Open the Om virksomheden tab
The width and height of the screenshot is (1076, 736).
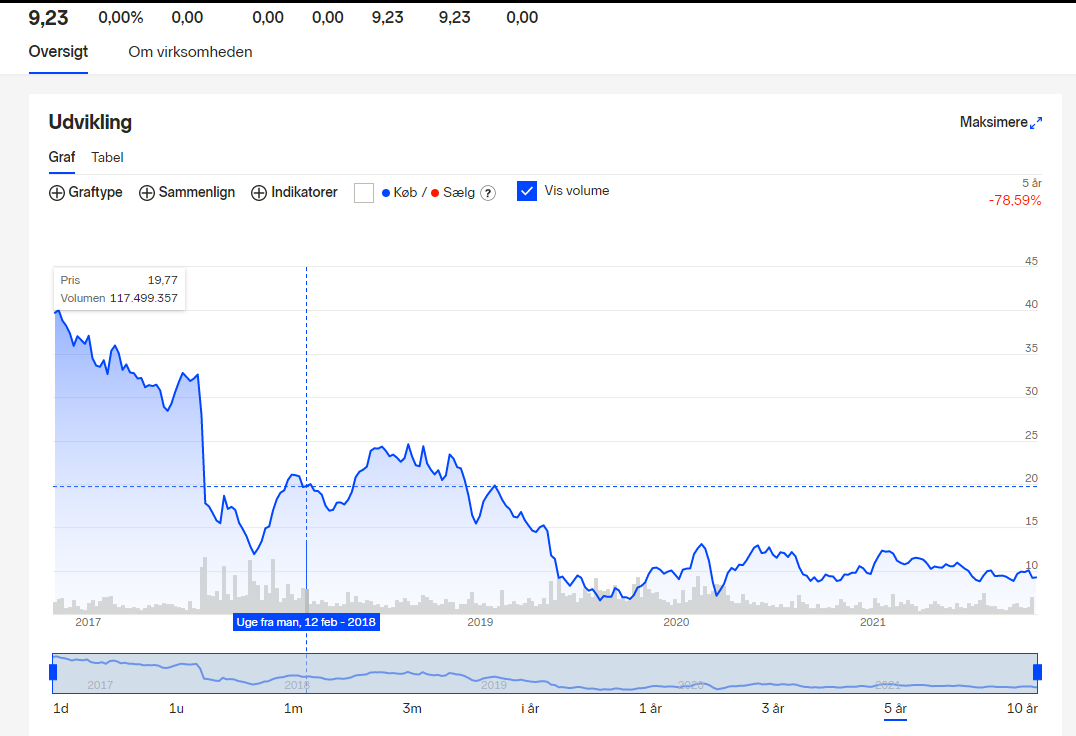(x=190, y=52)
